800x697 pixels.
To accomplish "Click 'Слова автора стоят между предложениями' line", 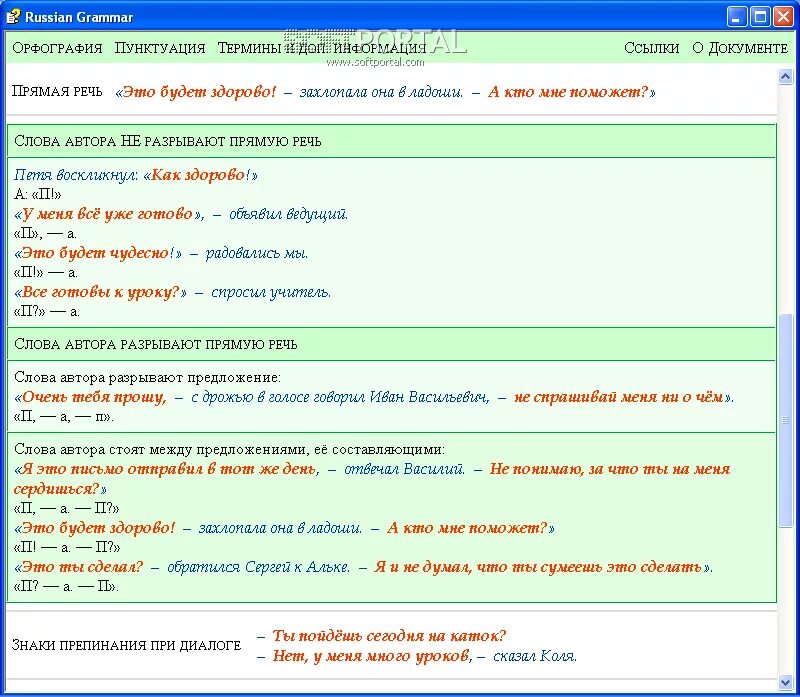I will (x=229, y=450).
